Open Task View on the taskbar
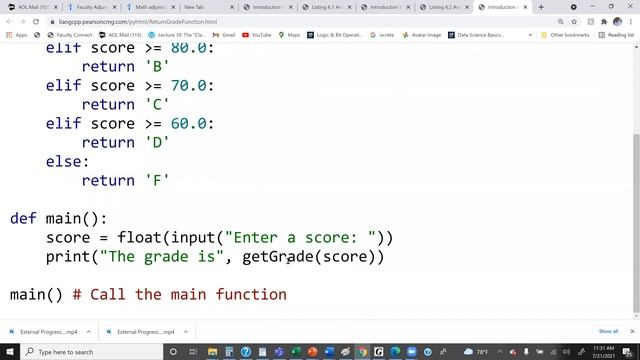 (193, 352)
